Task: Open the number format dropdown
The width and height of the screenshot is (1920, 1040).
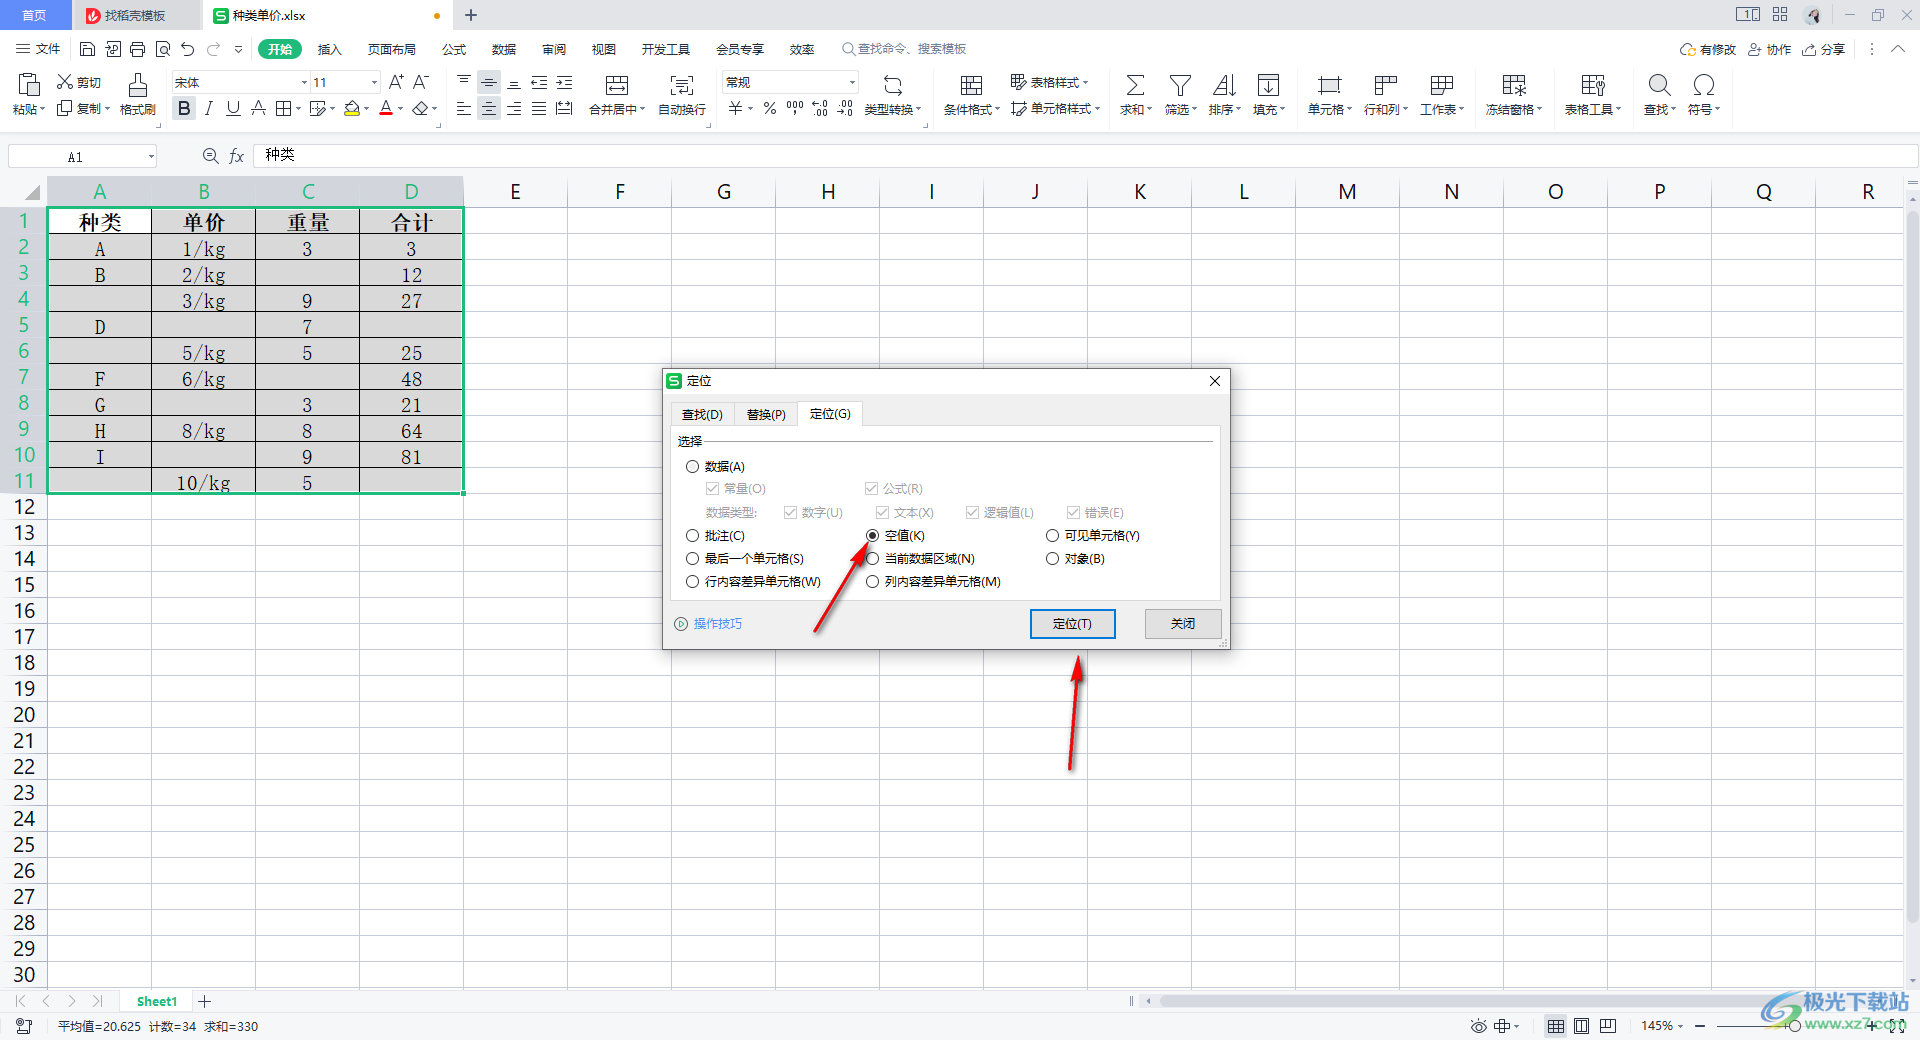Action: [852, 82]
